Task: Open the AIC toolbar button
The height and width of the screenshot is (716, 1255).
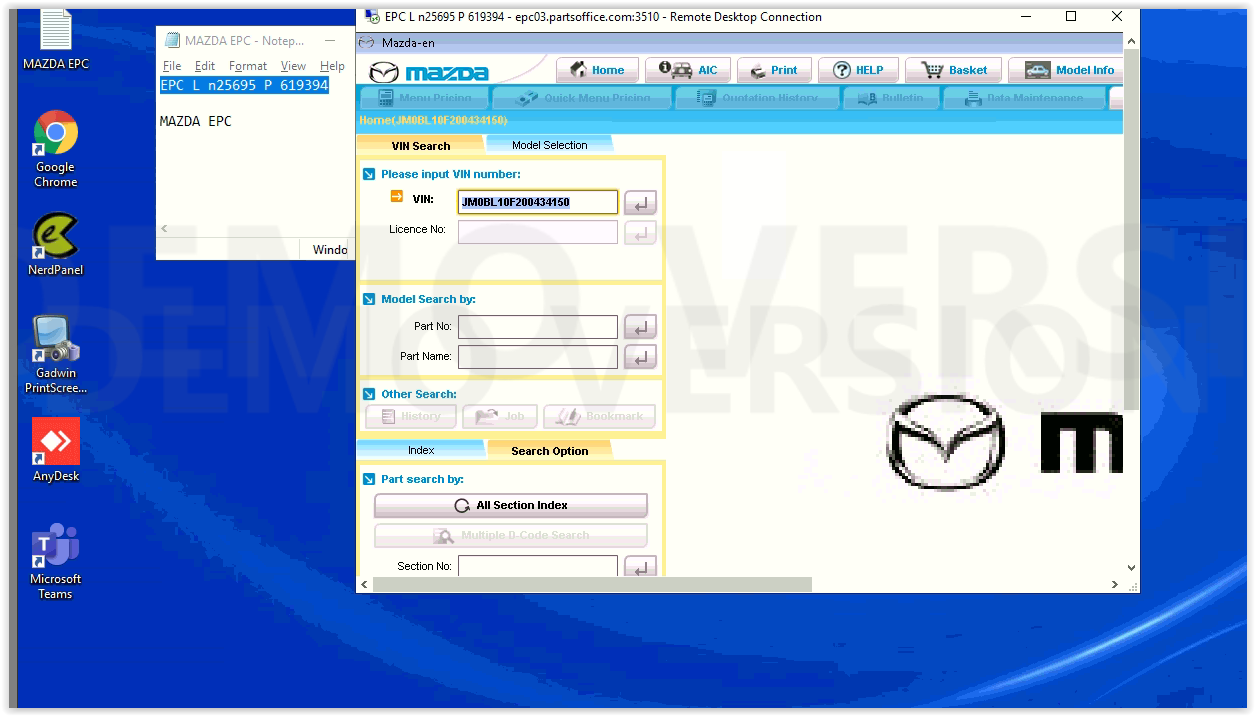Action: tap(688, 70)
